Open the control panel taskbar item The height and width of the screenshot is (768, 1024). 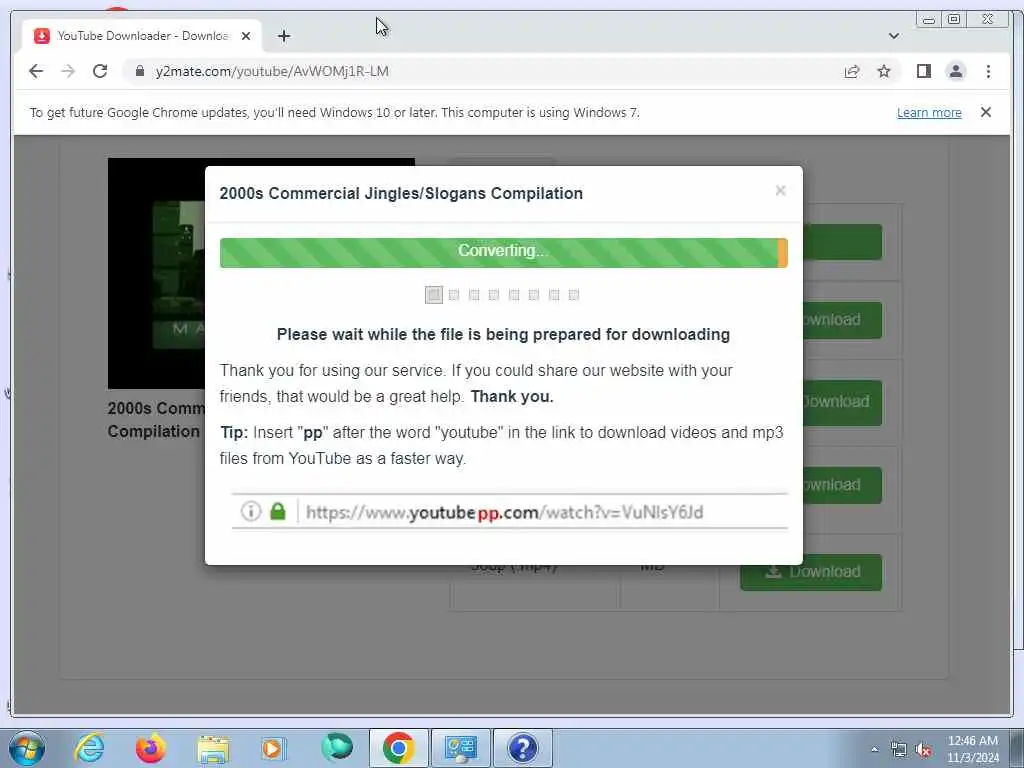460,748
